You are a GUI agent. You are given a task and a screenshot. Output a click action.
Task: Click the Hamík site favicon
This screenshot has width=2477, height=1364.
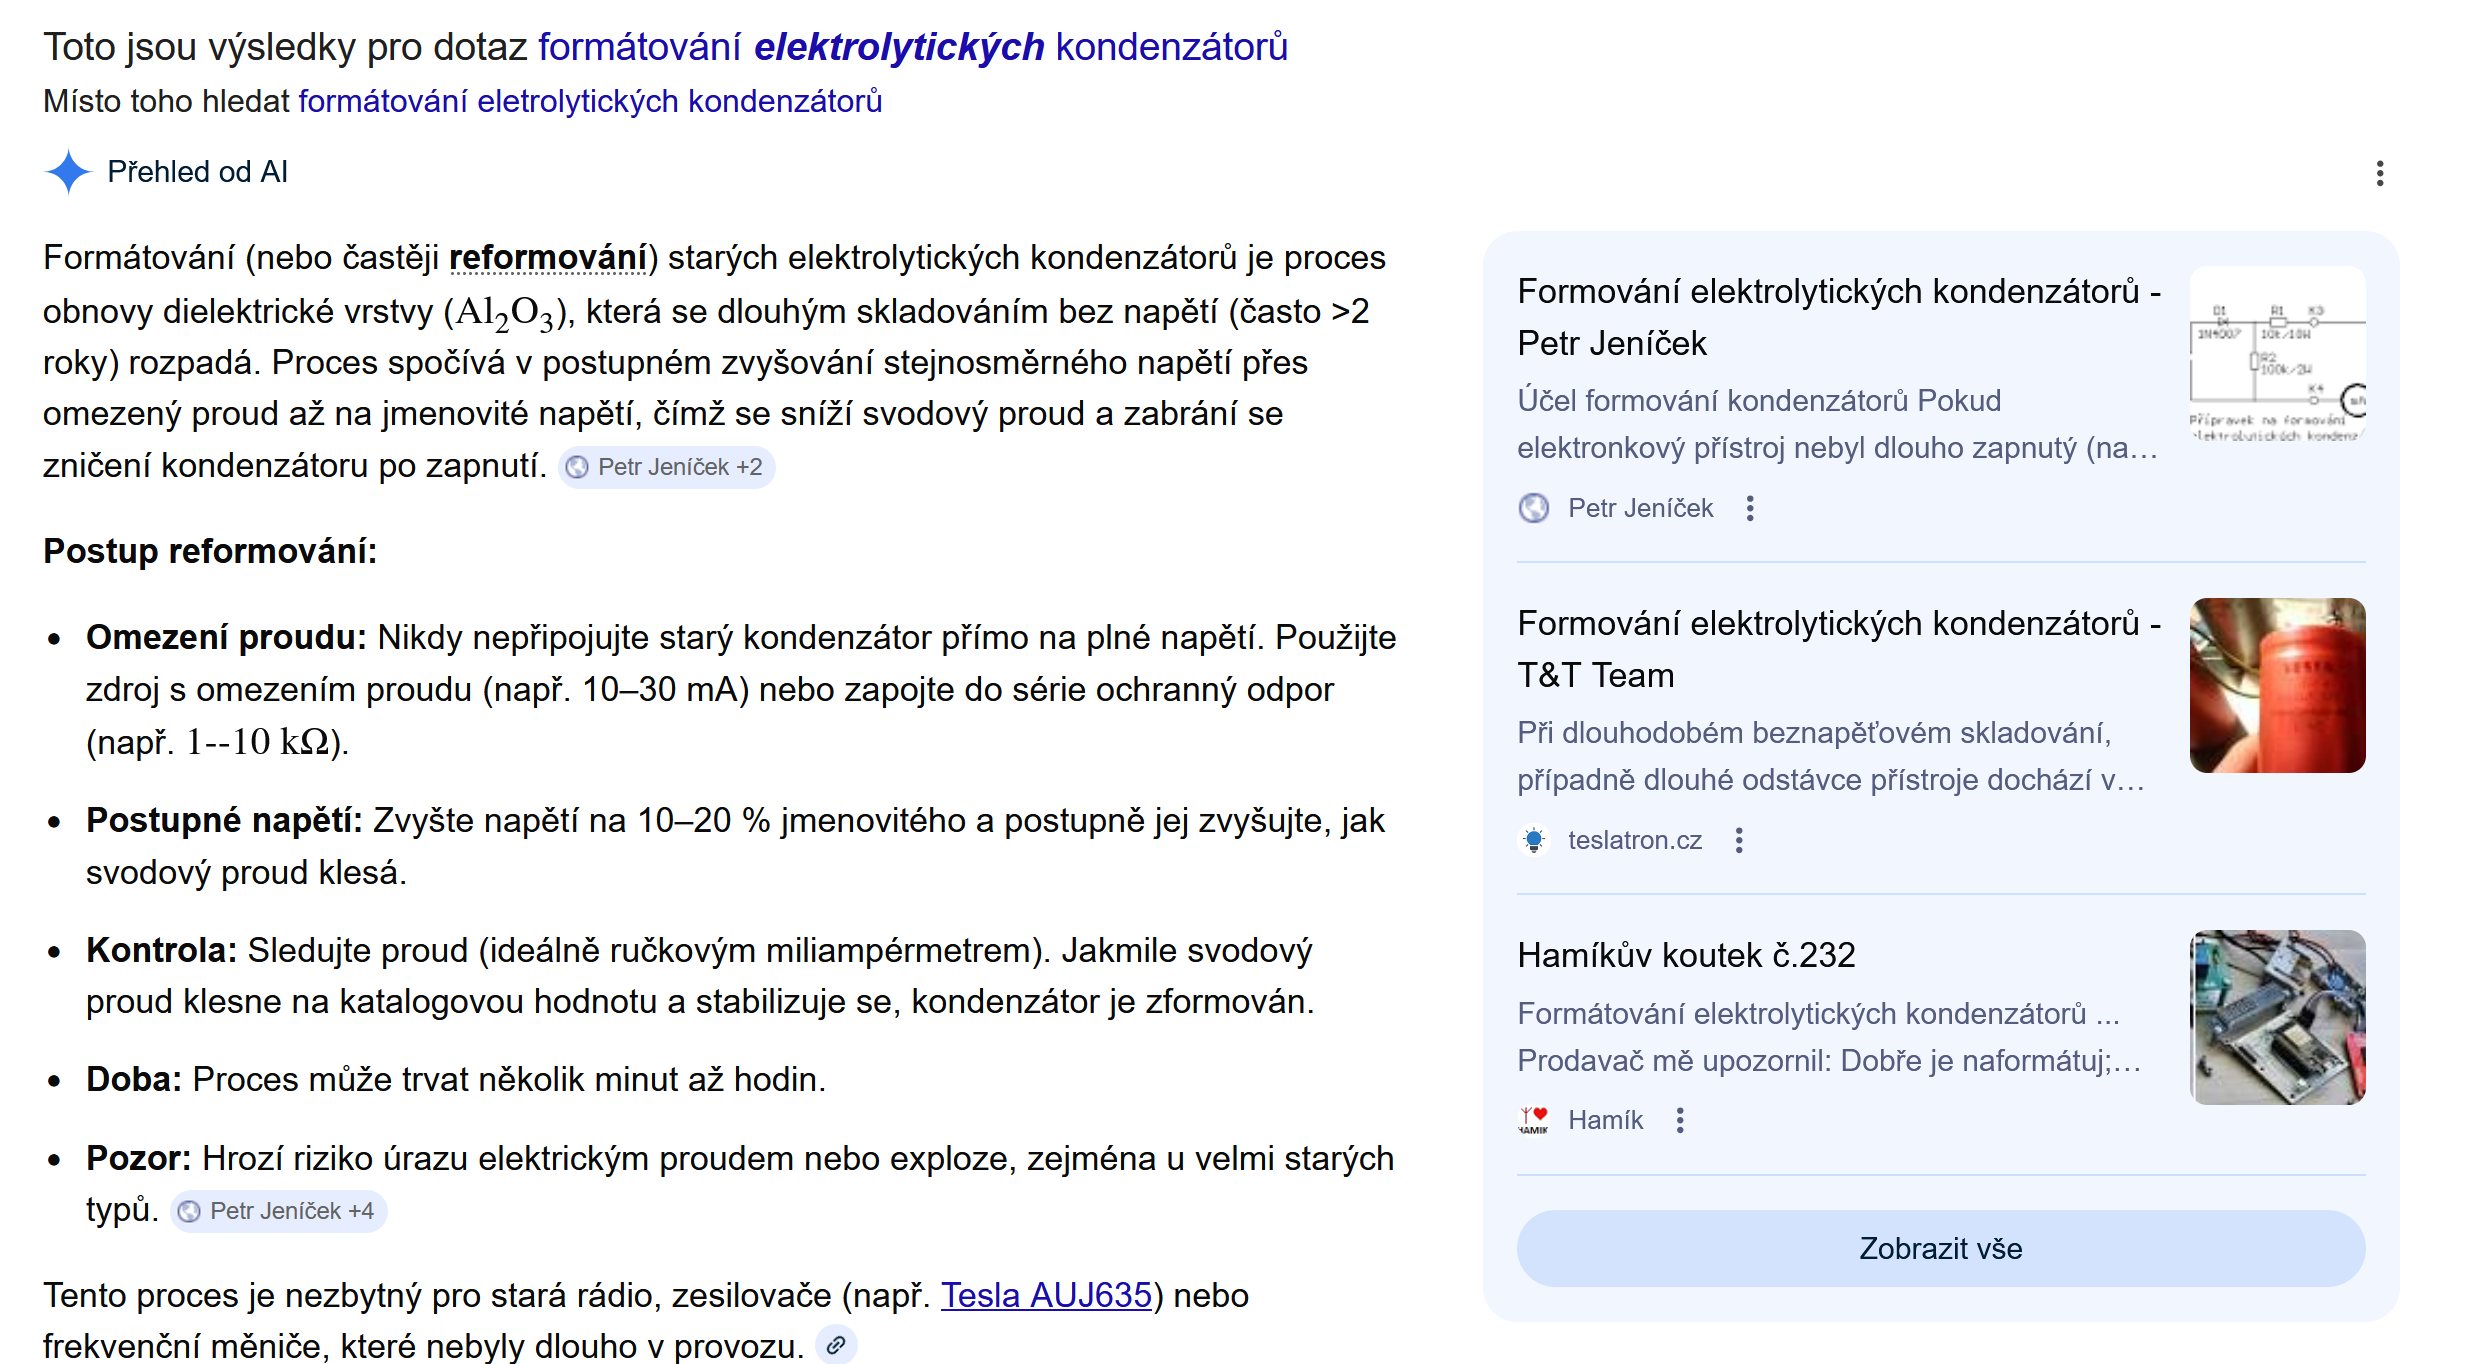pyautogui.click(x=1533, y=1120)
